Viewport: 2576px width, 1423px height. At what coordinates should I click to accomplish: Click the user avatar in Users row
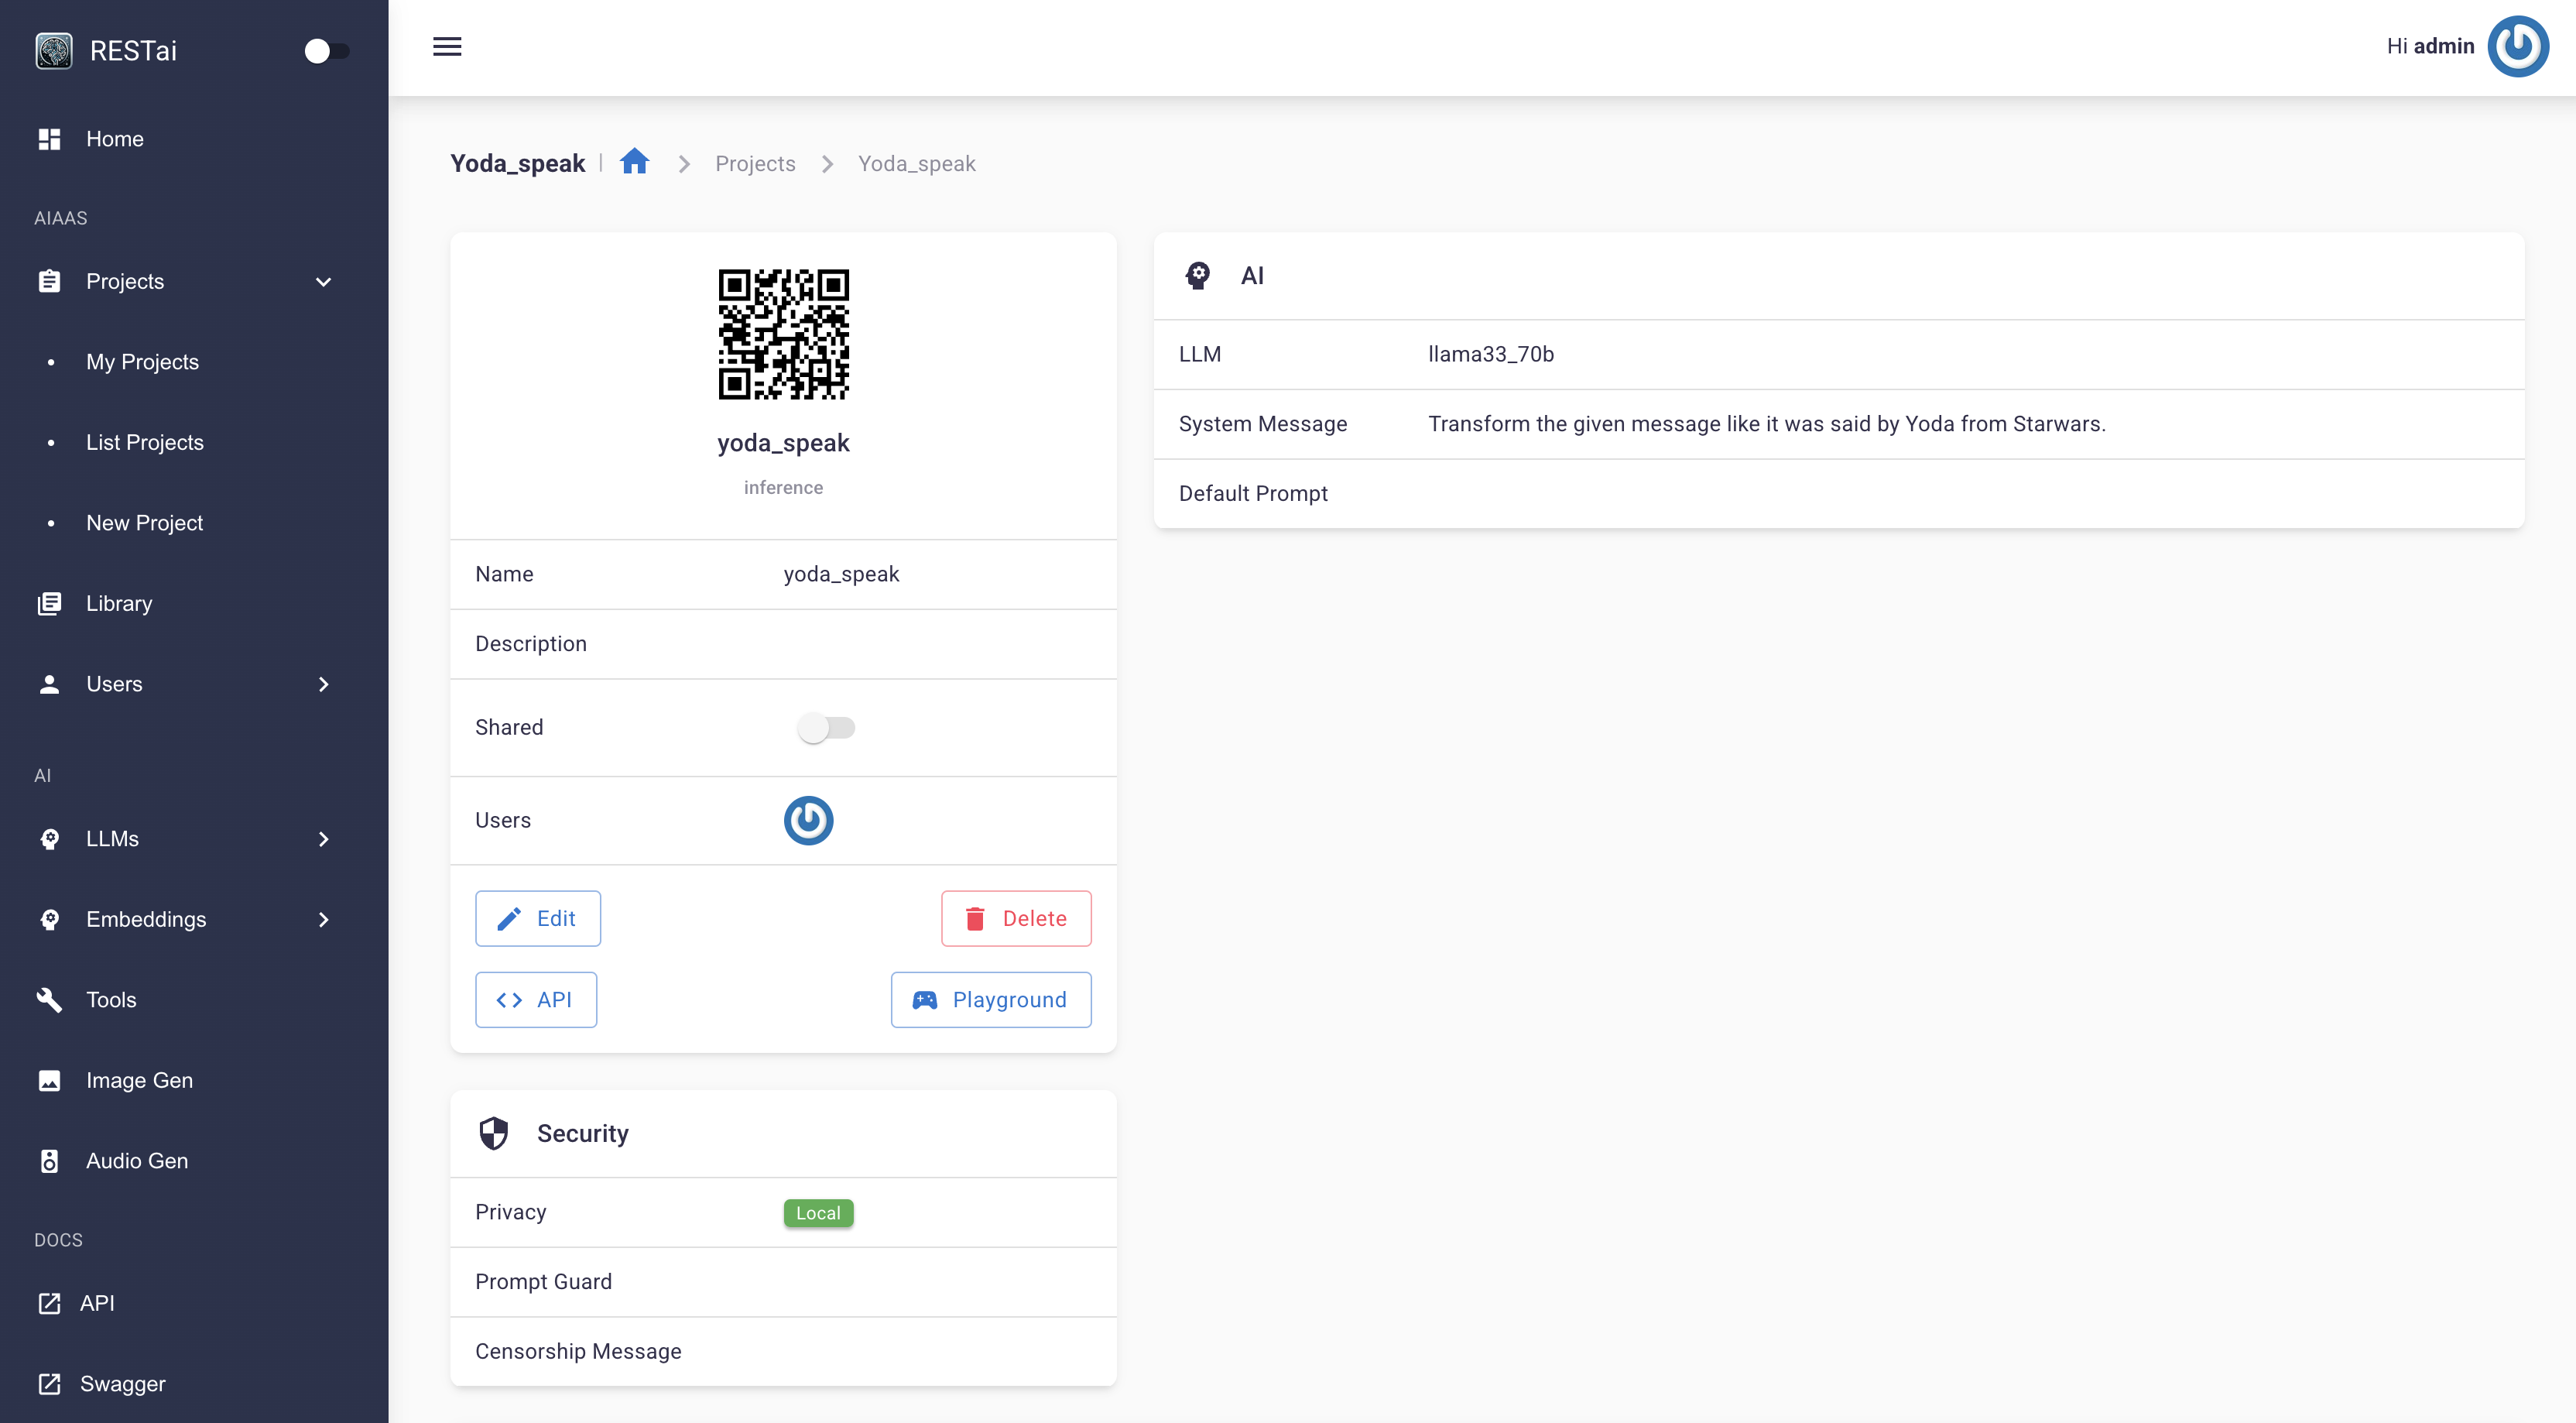pyautogui.click(x=808, y=820)
